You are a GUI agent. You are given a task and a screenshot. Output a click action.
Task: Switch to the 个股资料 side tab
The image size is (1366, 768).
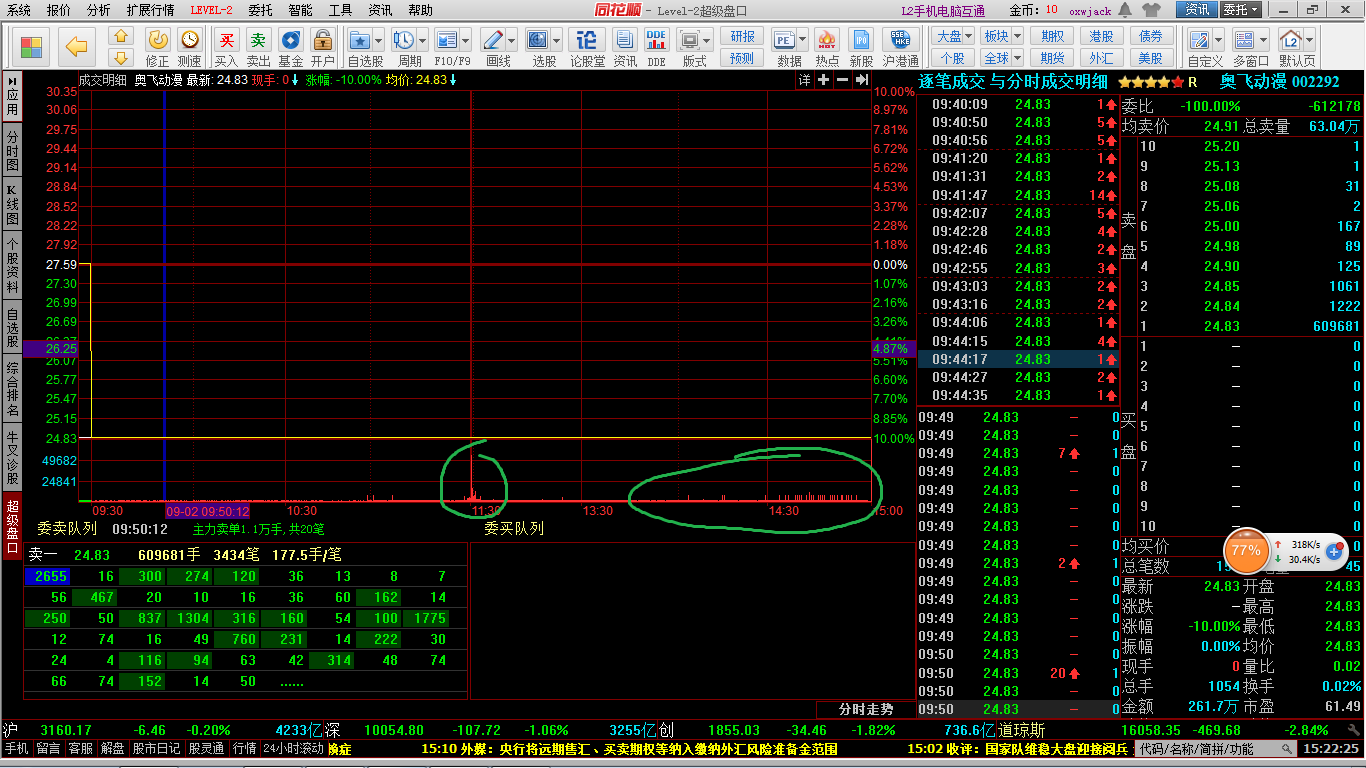(x=12, y=265)
